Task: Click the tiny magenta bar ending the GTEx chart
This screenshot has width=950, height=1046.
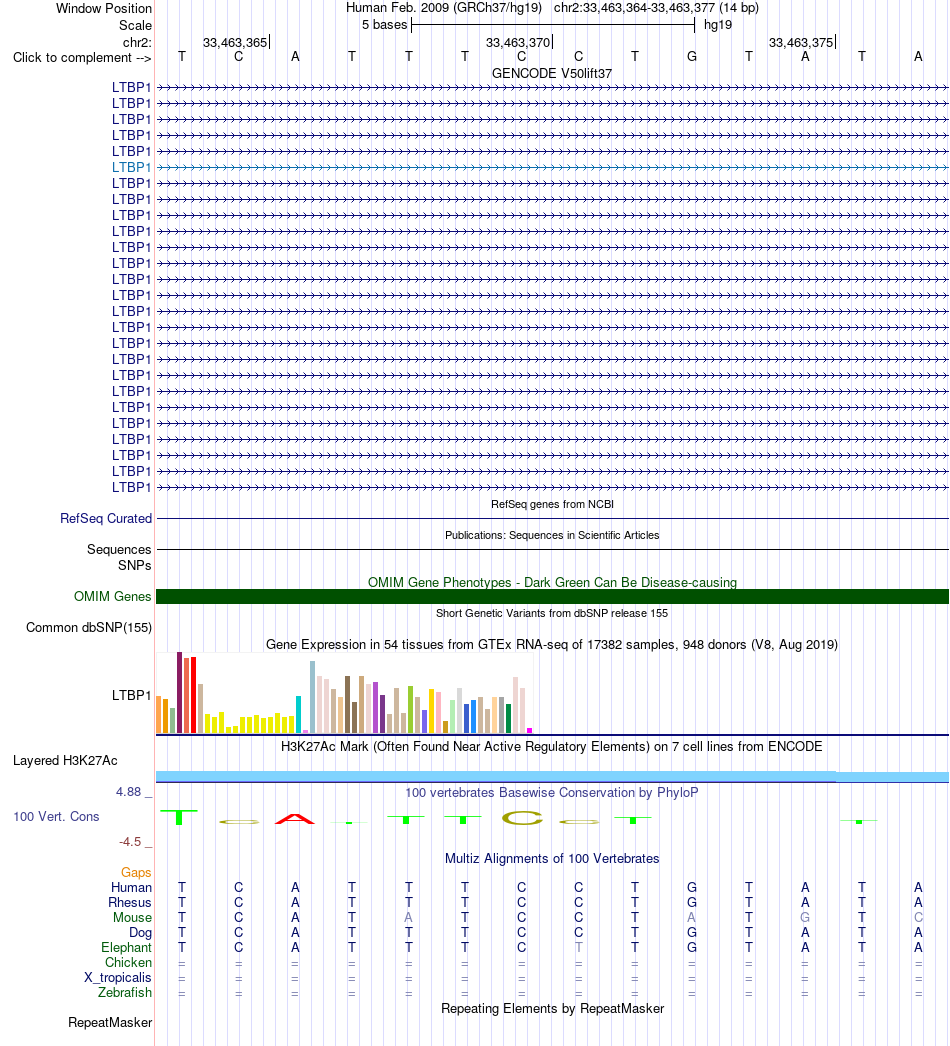Action: [x=530, y=730]
